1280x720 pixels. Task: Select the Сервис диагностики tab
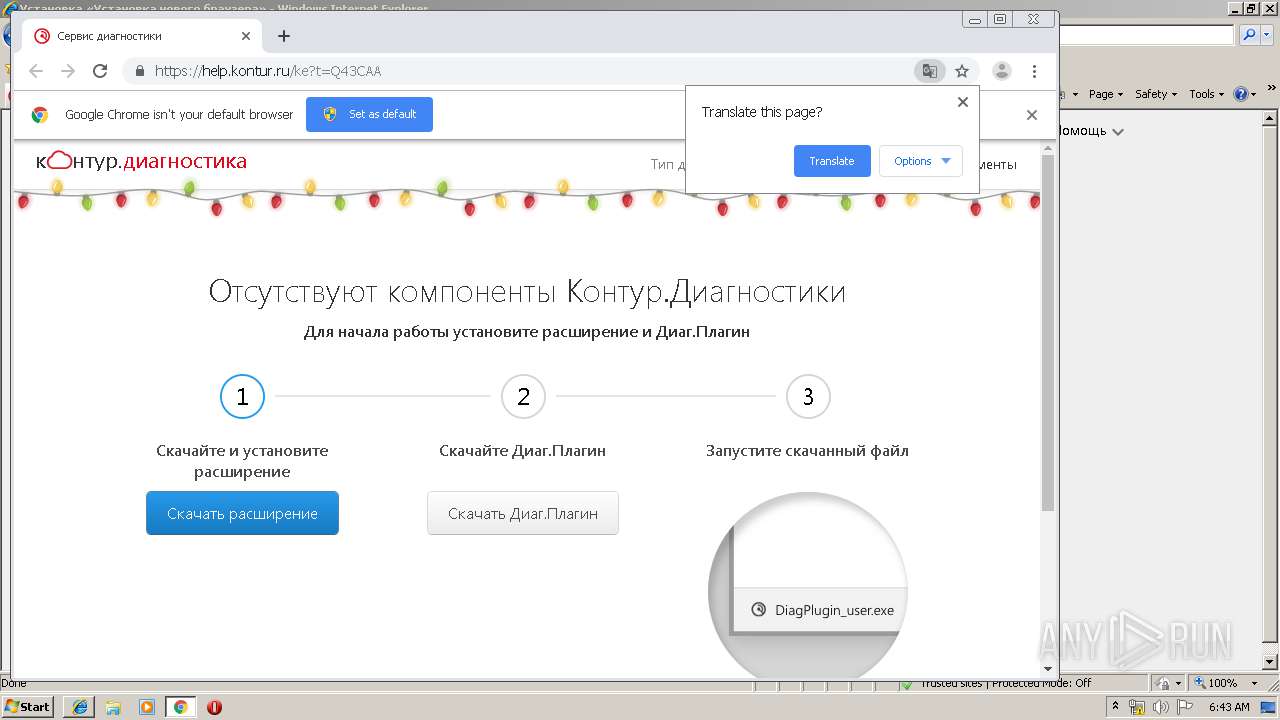click(141, 36)
